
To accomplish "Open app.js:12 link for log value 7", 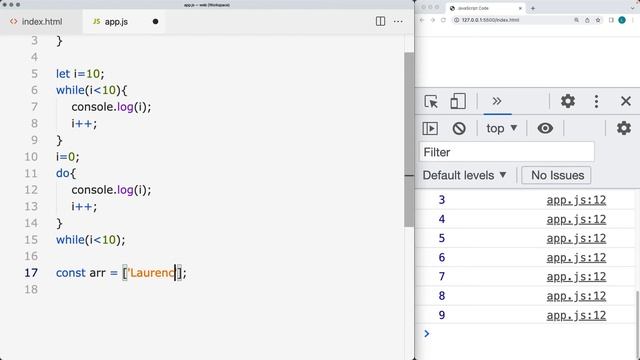I will pyautogui.click(x=576, y=277).
